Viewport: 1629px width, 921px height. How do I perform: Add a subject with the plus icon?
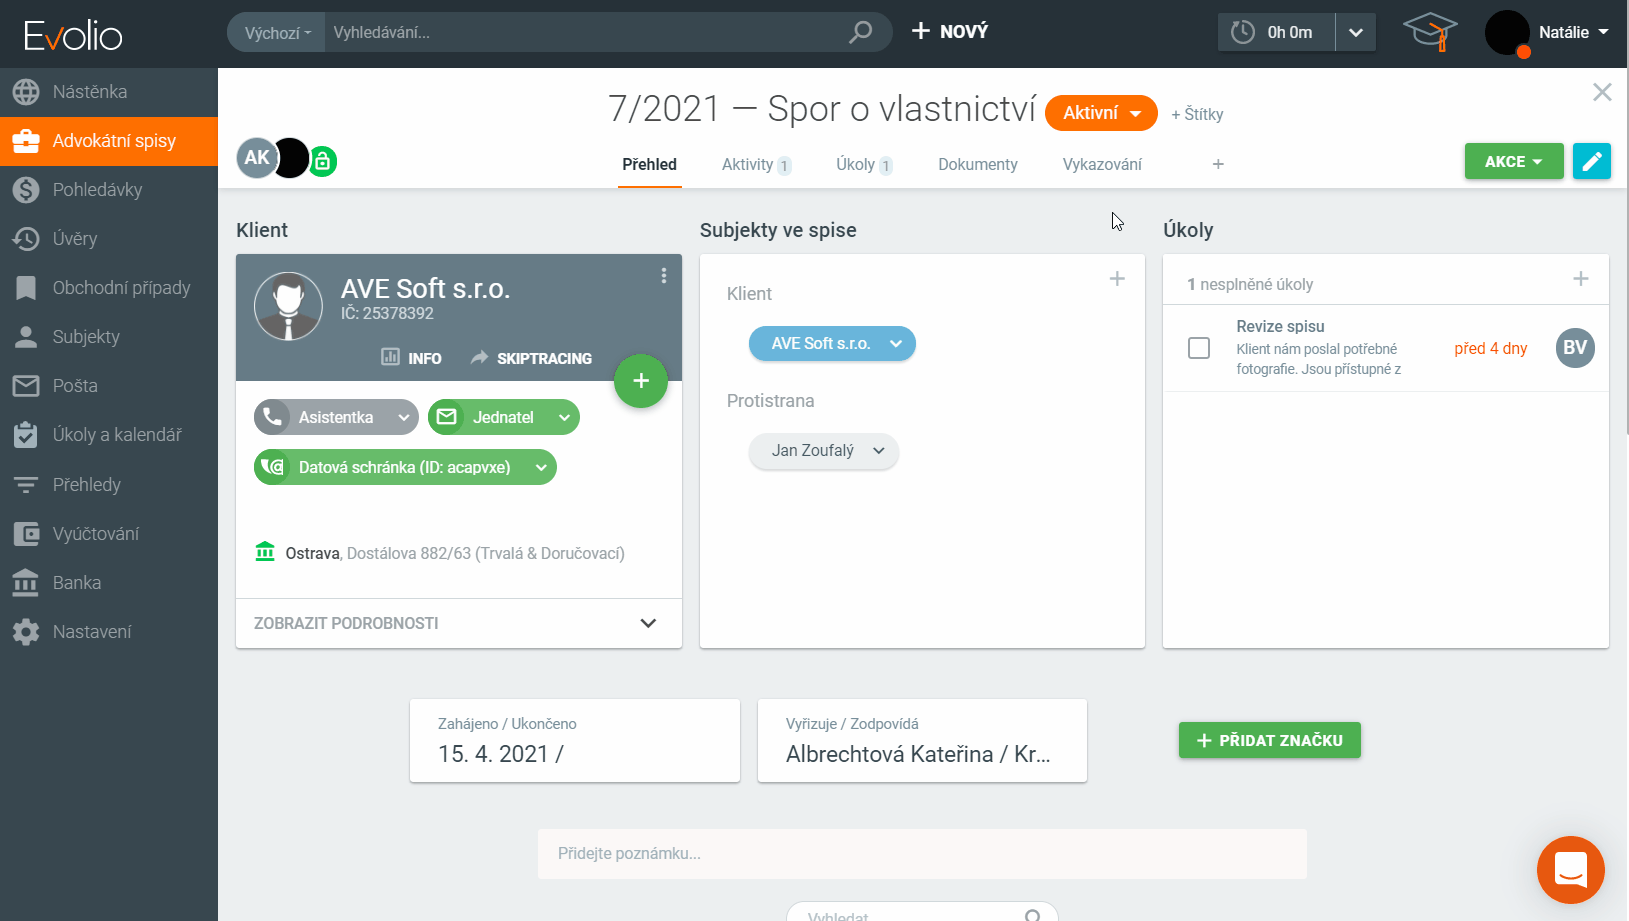(1117, 279)
